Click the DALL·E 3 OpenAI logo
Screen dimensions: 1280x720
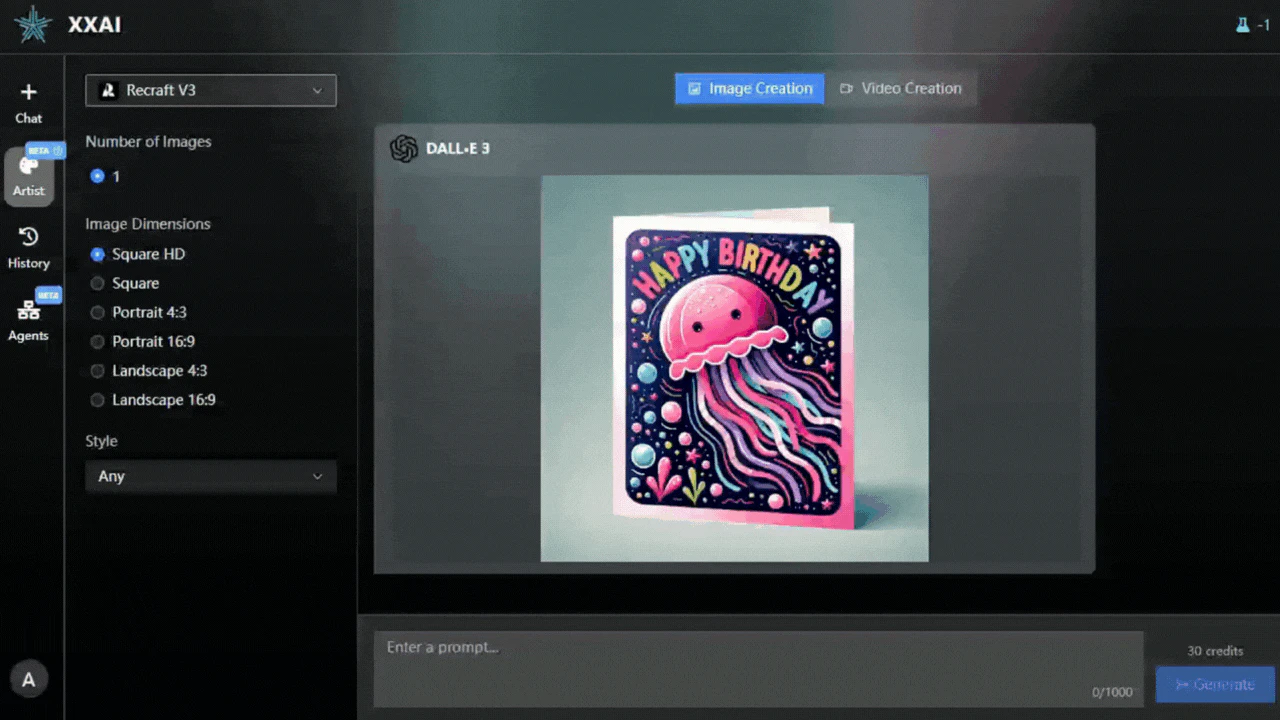(x=404, y=149)
